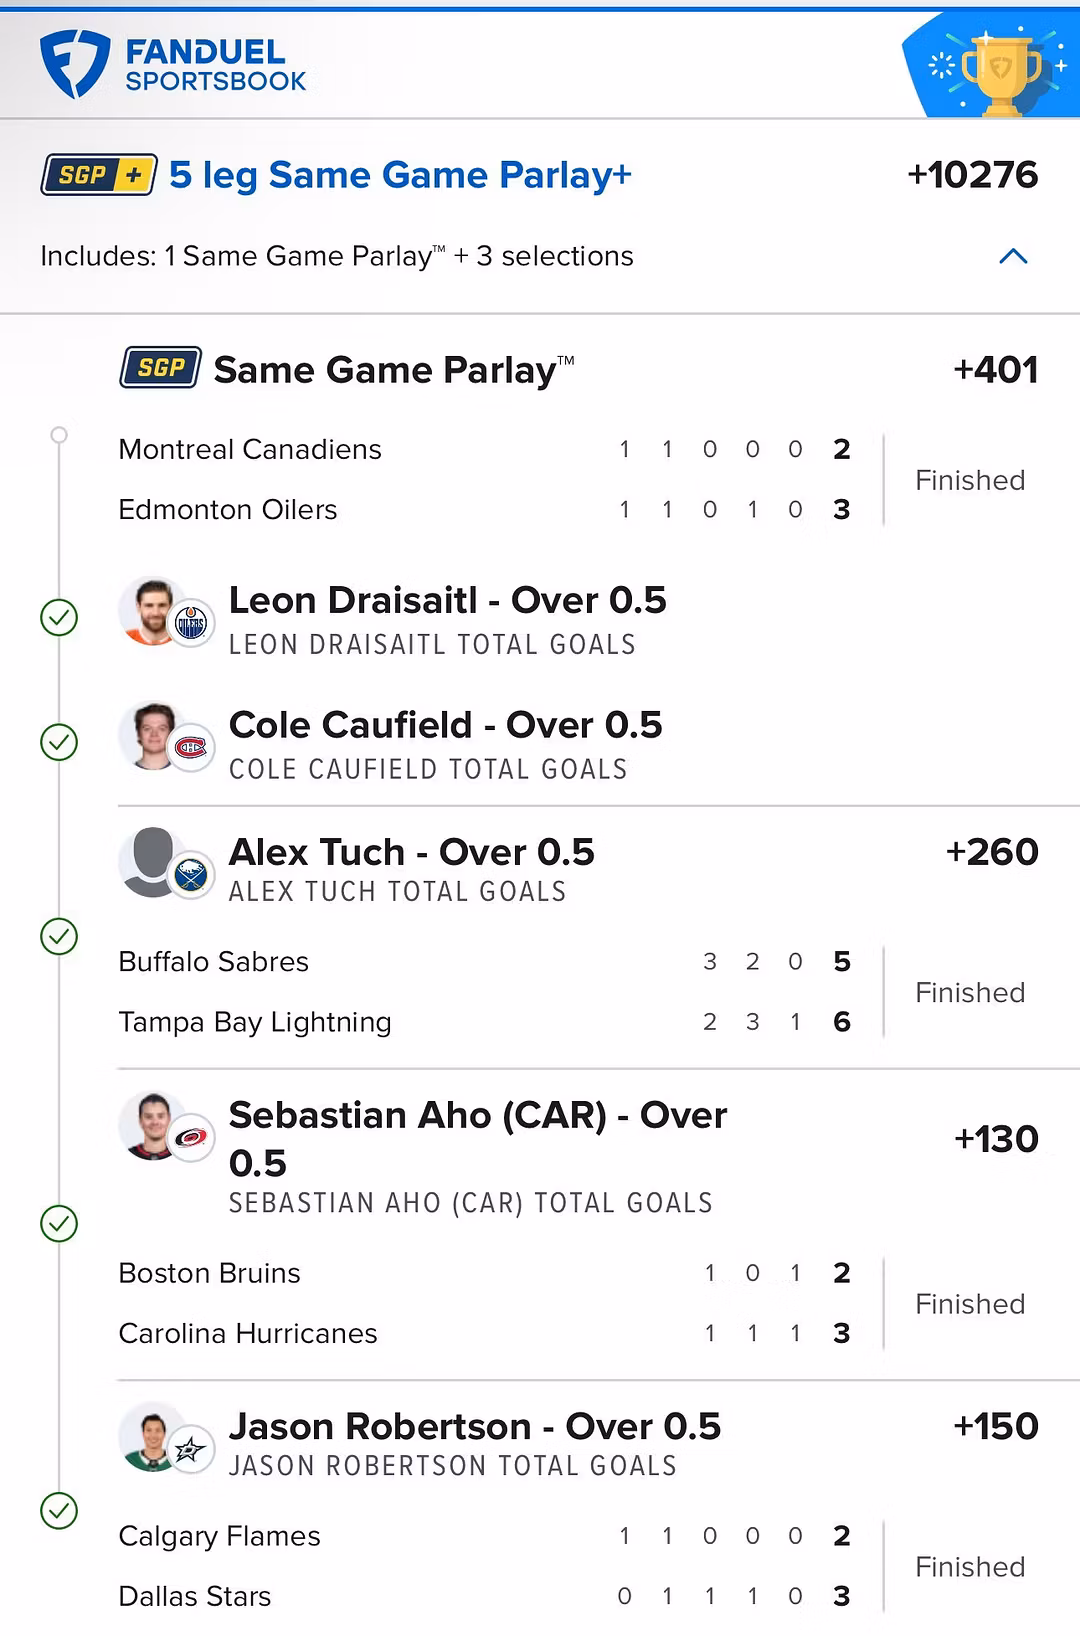Click green checkmark next to Leon Draisaitl
This screenshot has height=1636, width=1080.
(59, 617)
